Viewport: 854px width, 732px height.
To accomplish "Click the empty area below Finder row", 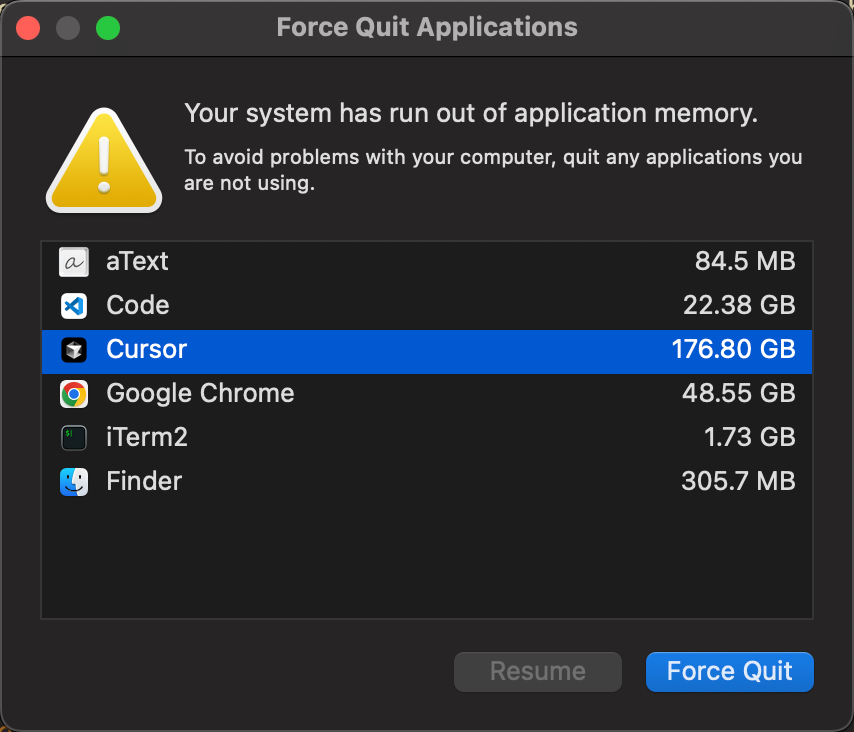I will coord(426,560).
